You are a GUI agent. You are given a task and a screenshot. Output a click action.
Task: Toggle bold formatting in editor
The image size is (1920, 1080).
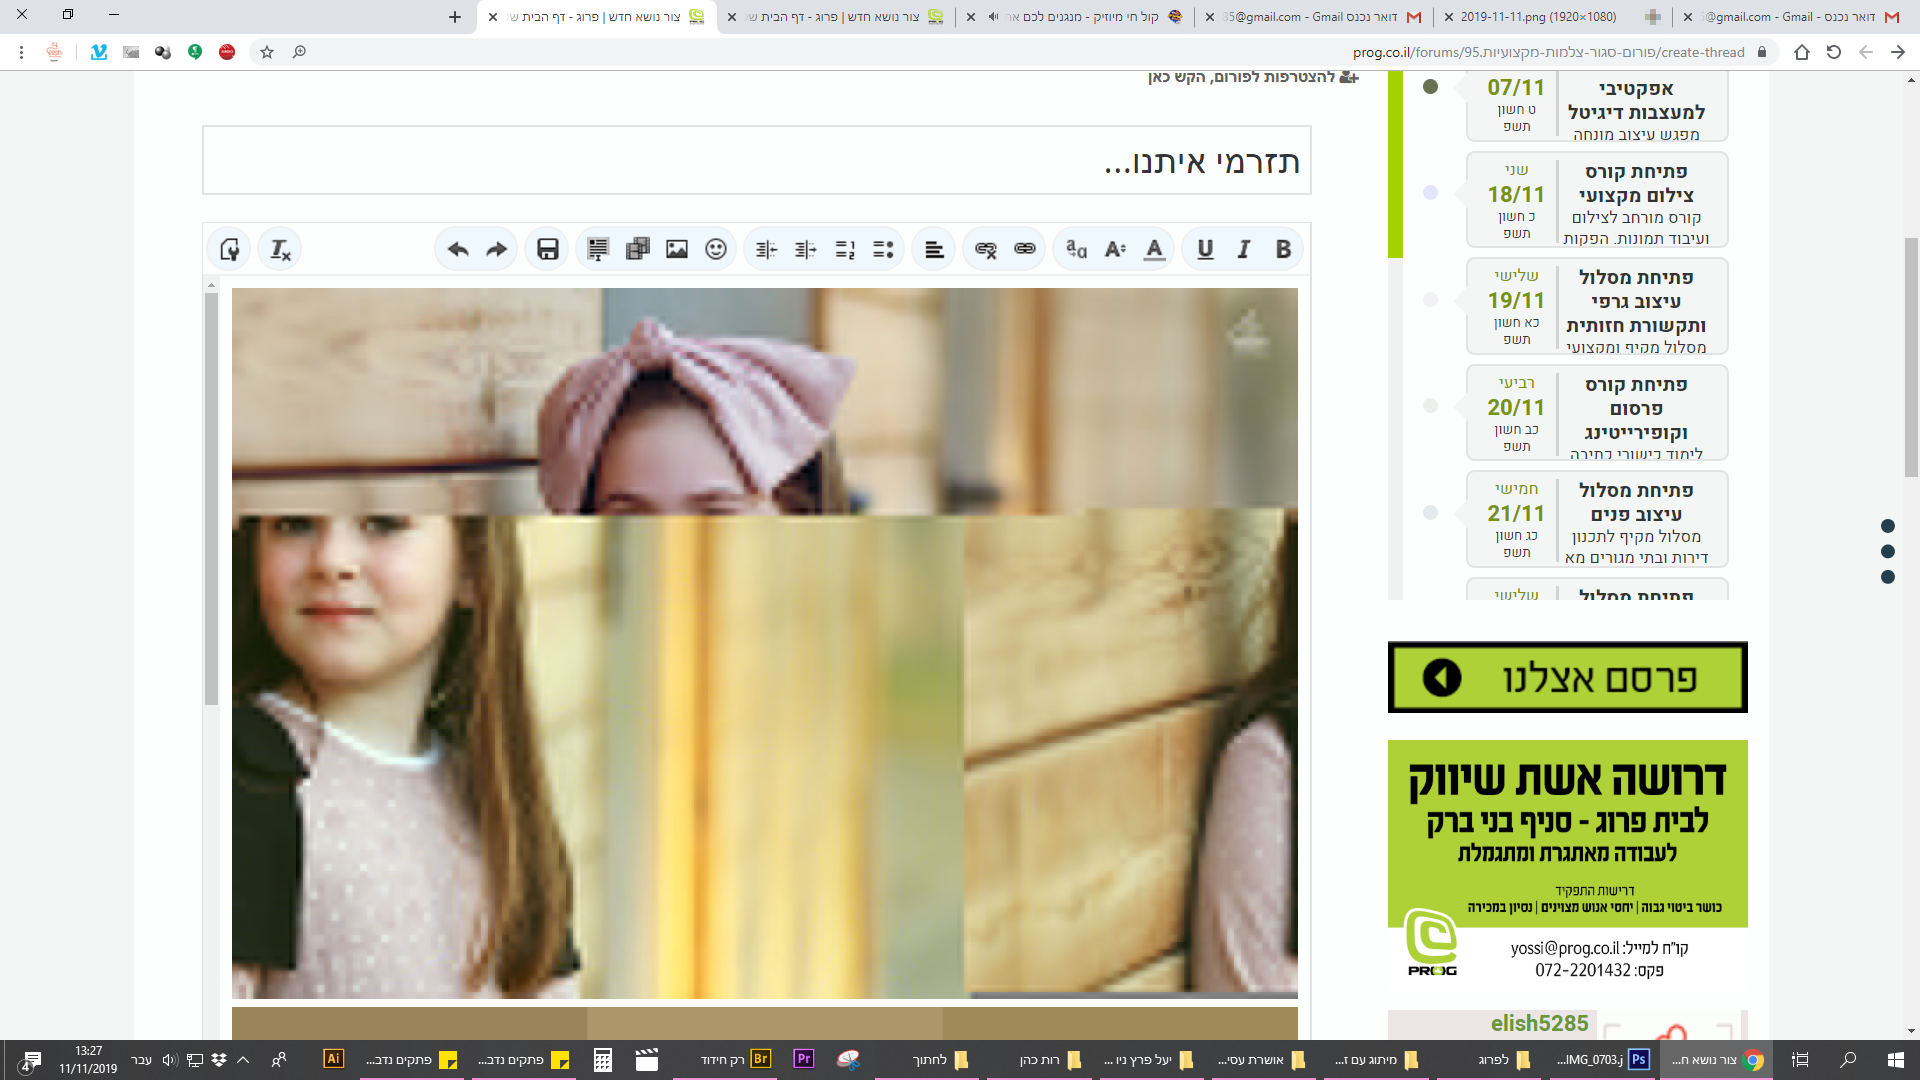[1283, 250]
